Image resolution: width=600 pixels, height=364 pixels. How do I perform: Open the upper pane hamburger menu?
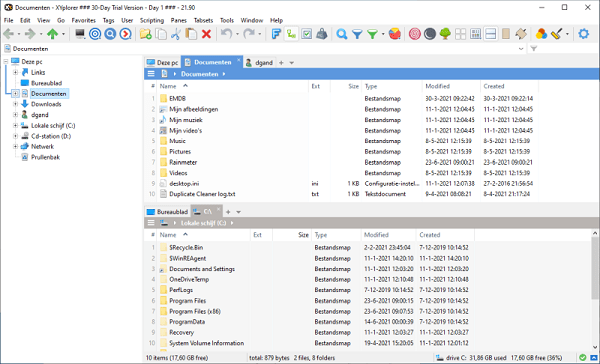point(151,74)
